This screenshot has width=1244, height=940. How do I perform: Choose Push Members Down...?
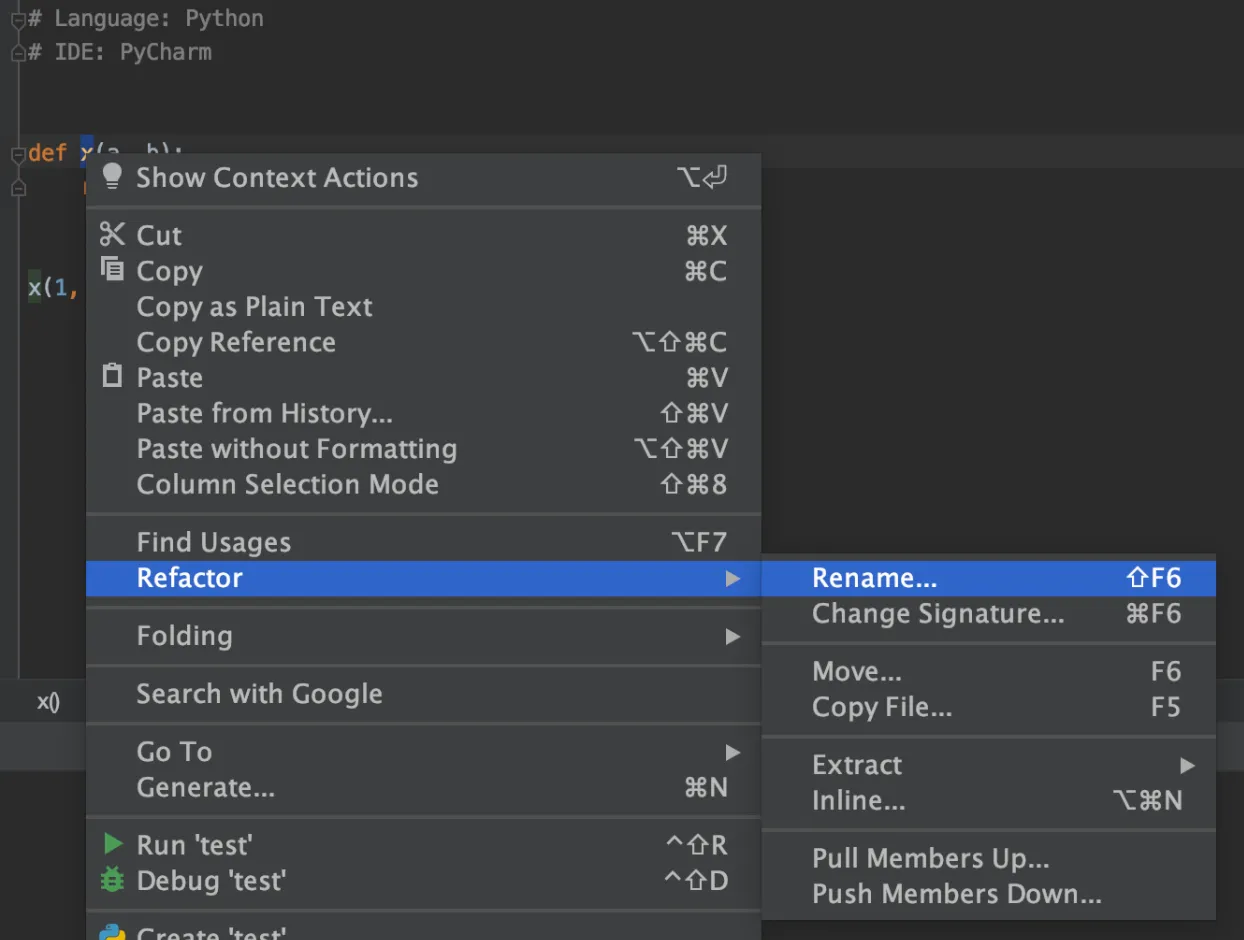point(989,894)
